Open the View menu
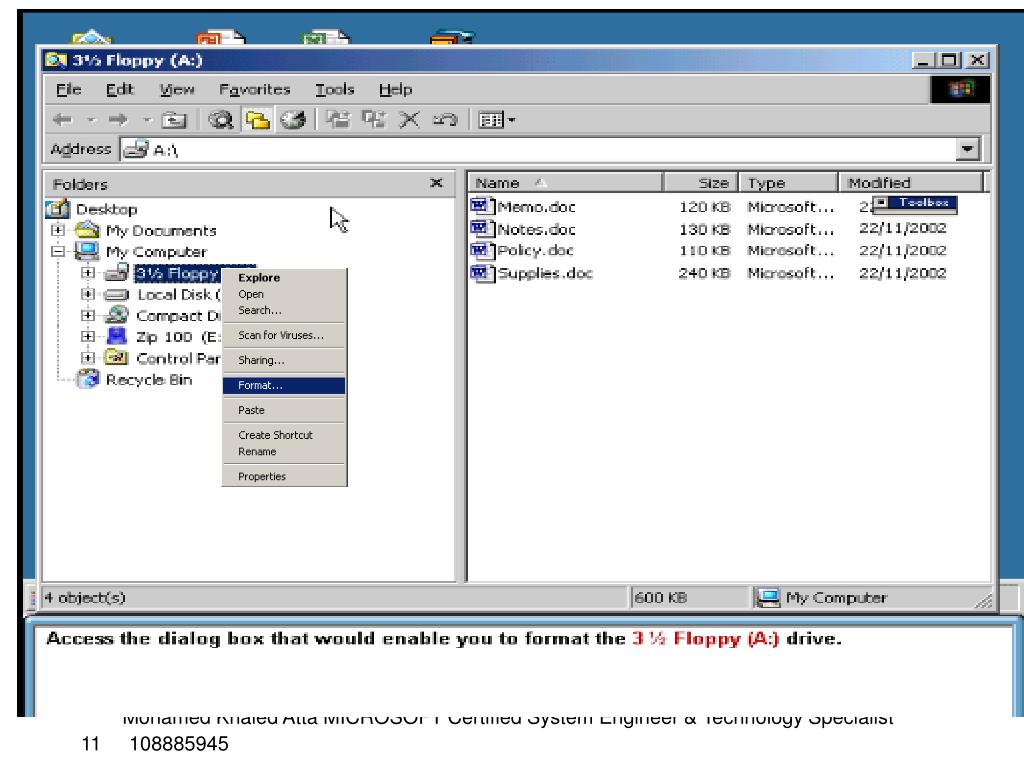The width and height of the screenshot is (1024, 768). click(x=177, y=89)
